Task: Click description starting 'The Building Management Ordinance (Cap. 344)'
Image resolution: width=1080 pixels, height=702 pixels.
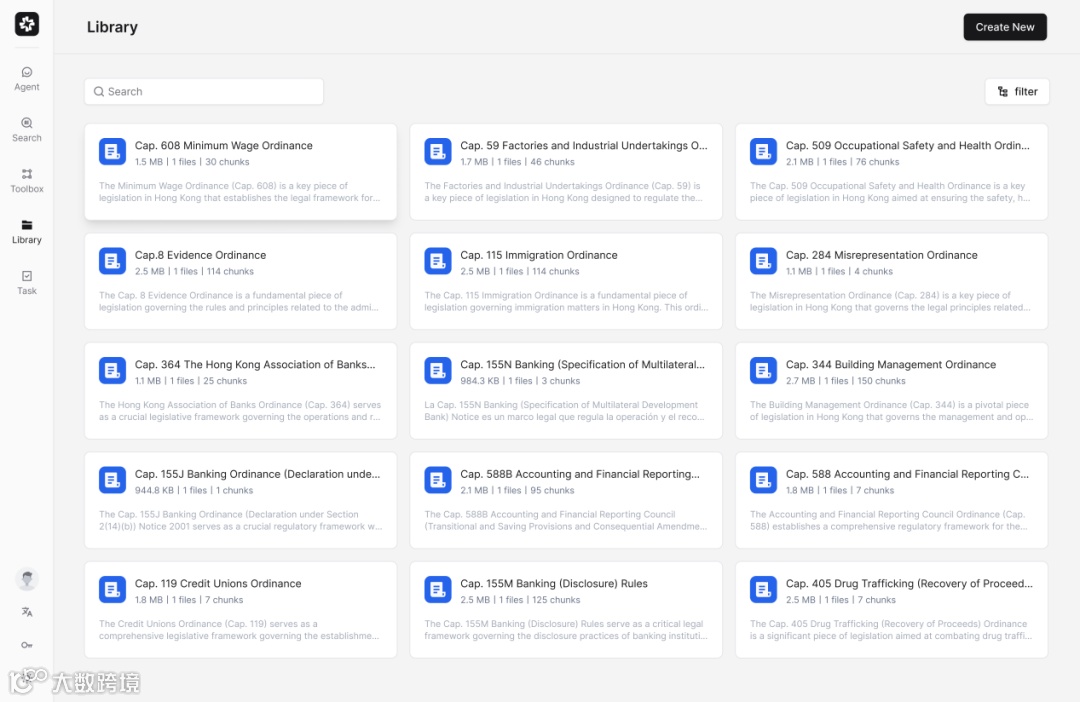Action: click(891, 411)
